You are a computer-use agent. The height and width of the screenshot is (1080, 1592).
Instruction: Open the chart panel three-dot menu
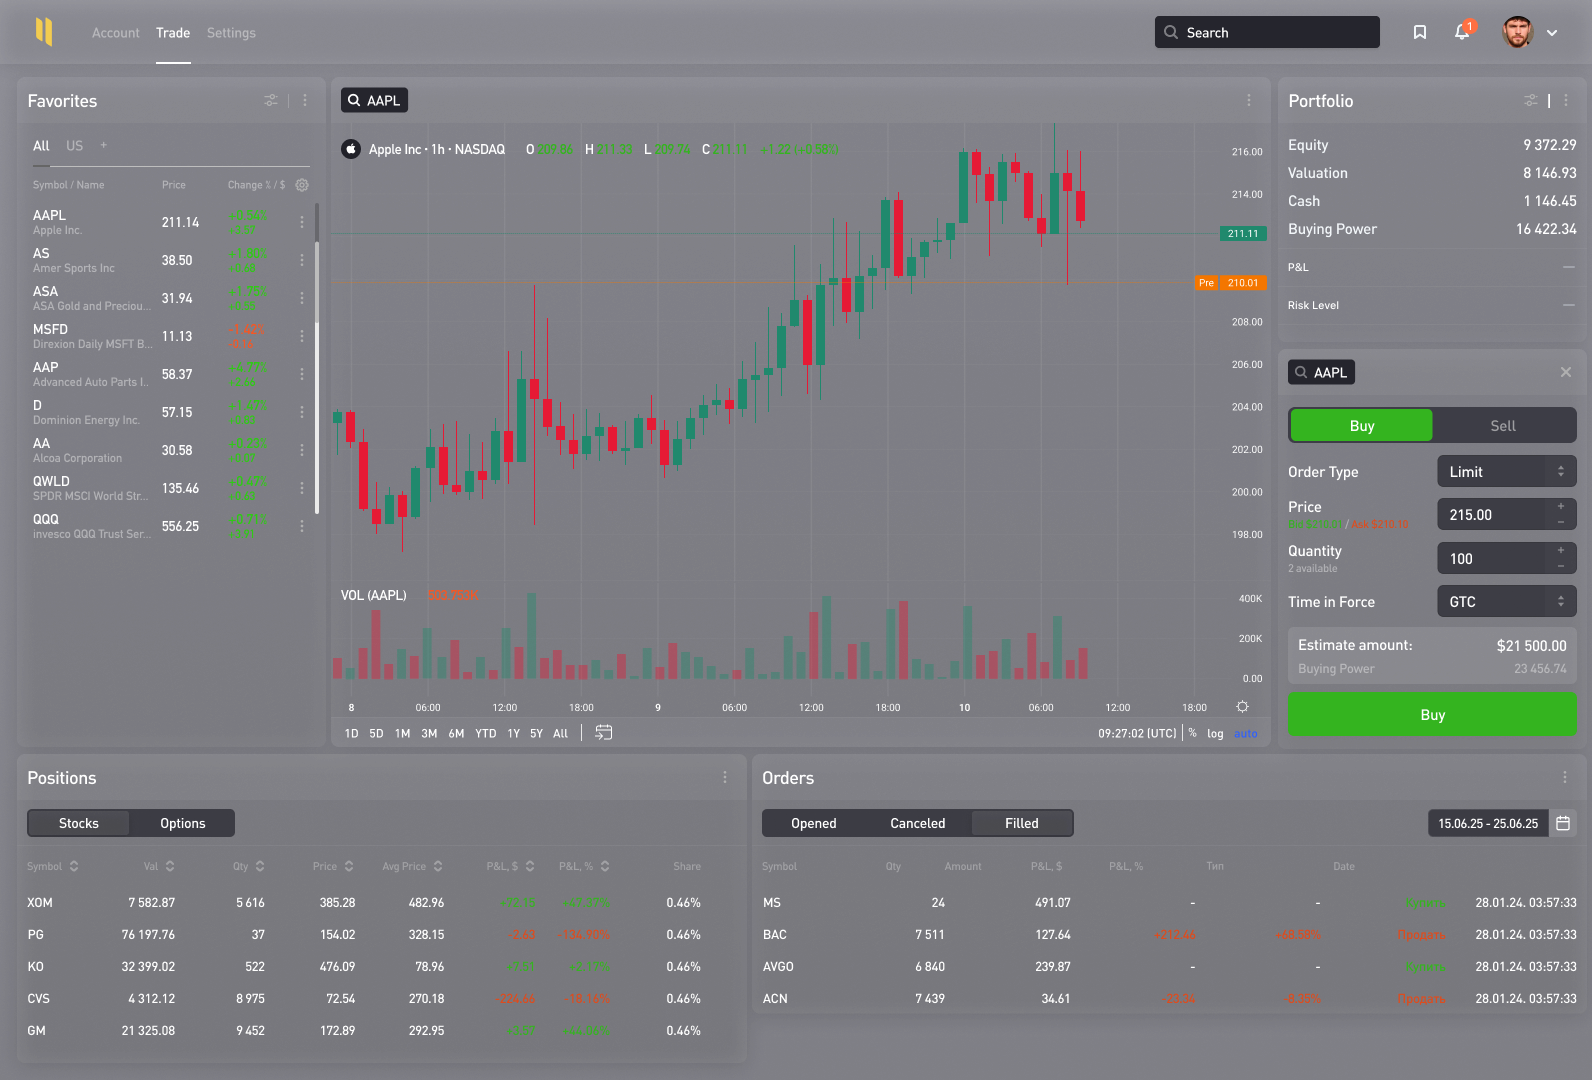[1248, 101]
